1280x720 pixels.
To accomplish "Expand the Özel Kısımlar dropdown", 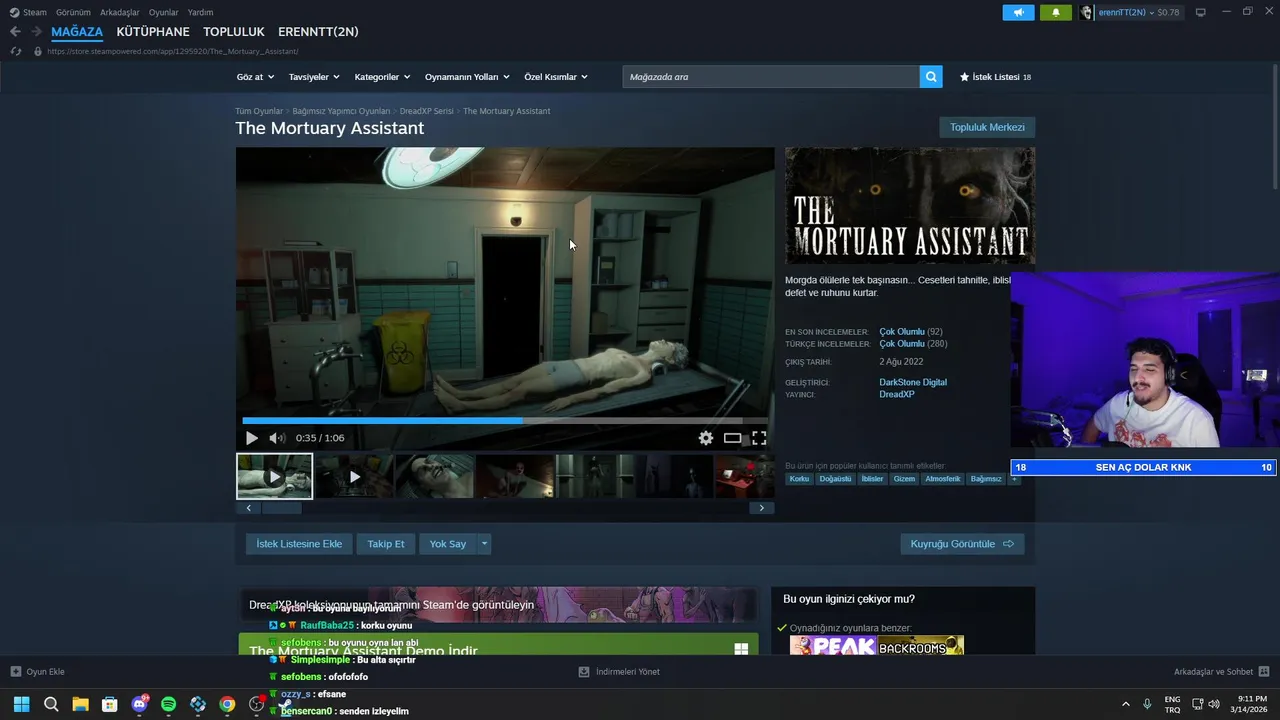I will (x=556, y=77).
